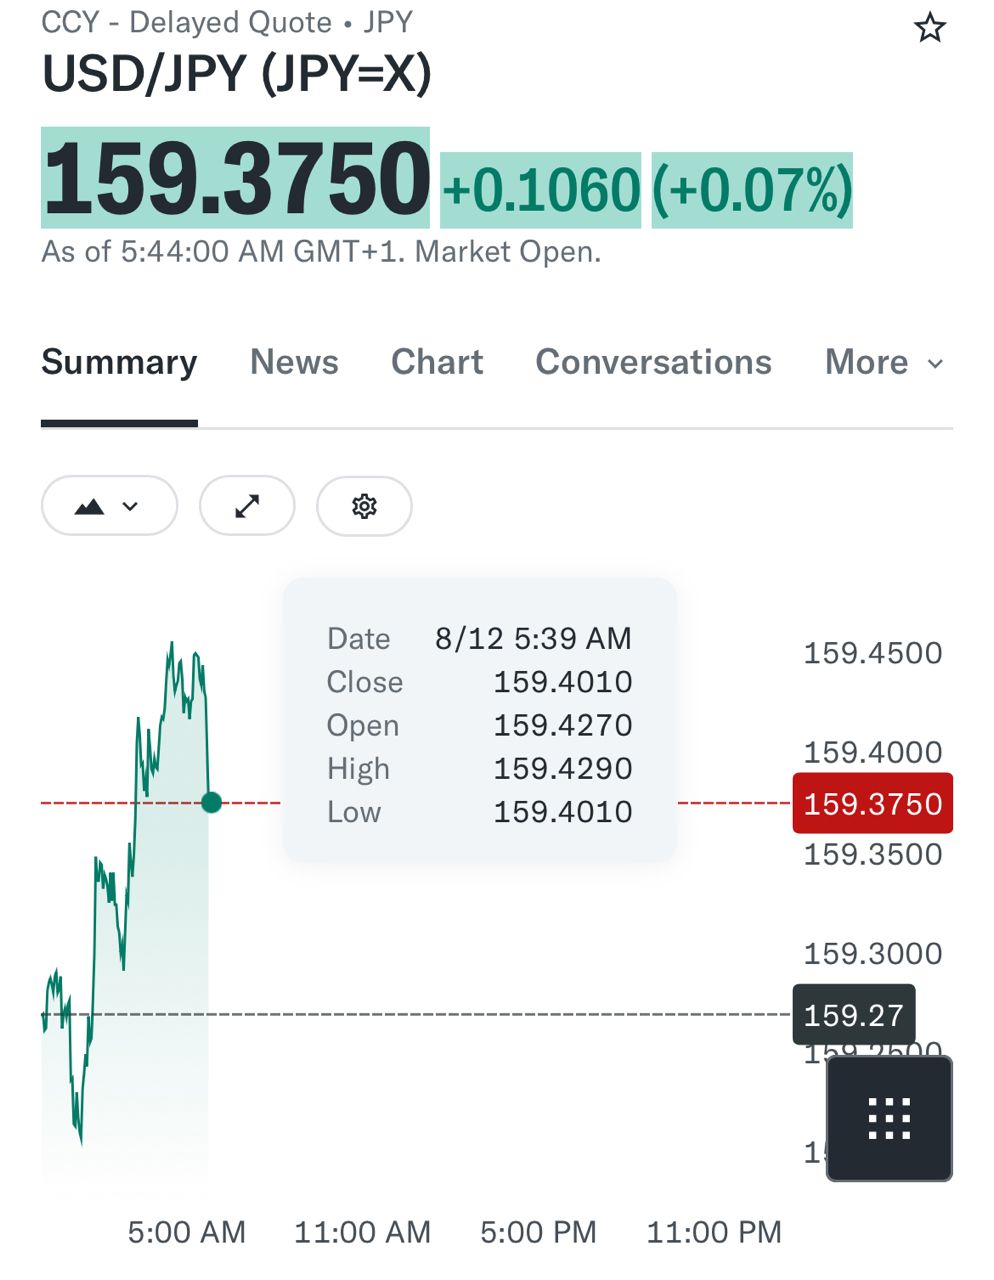Viewport: 994px width, 1280px height.
Task: Open the dark grid keypad button
Action: point(889,1118)
